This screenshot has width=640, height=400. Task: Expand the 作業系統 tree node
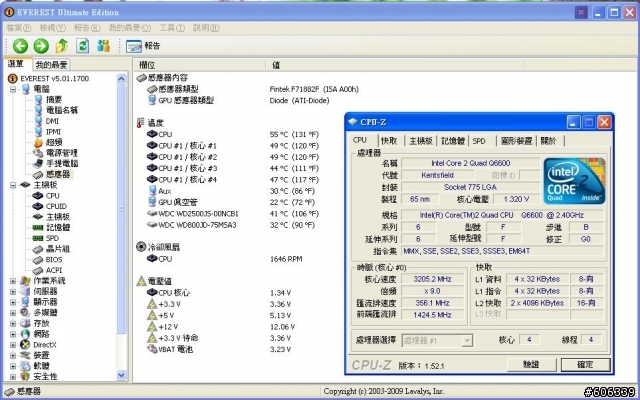(x=13, y=281)
